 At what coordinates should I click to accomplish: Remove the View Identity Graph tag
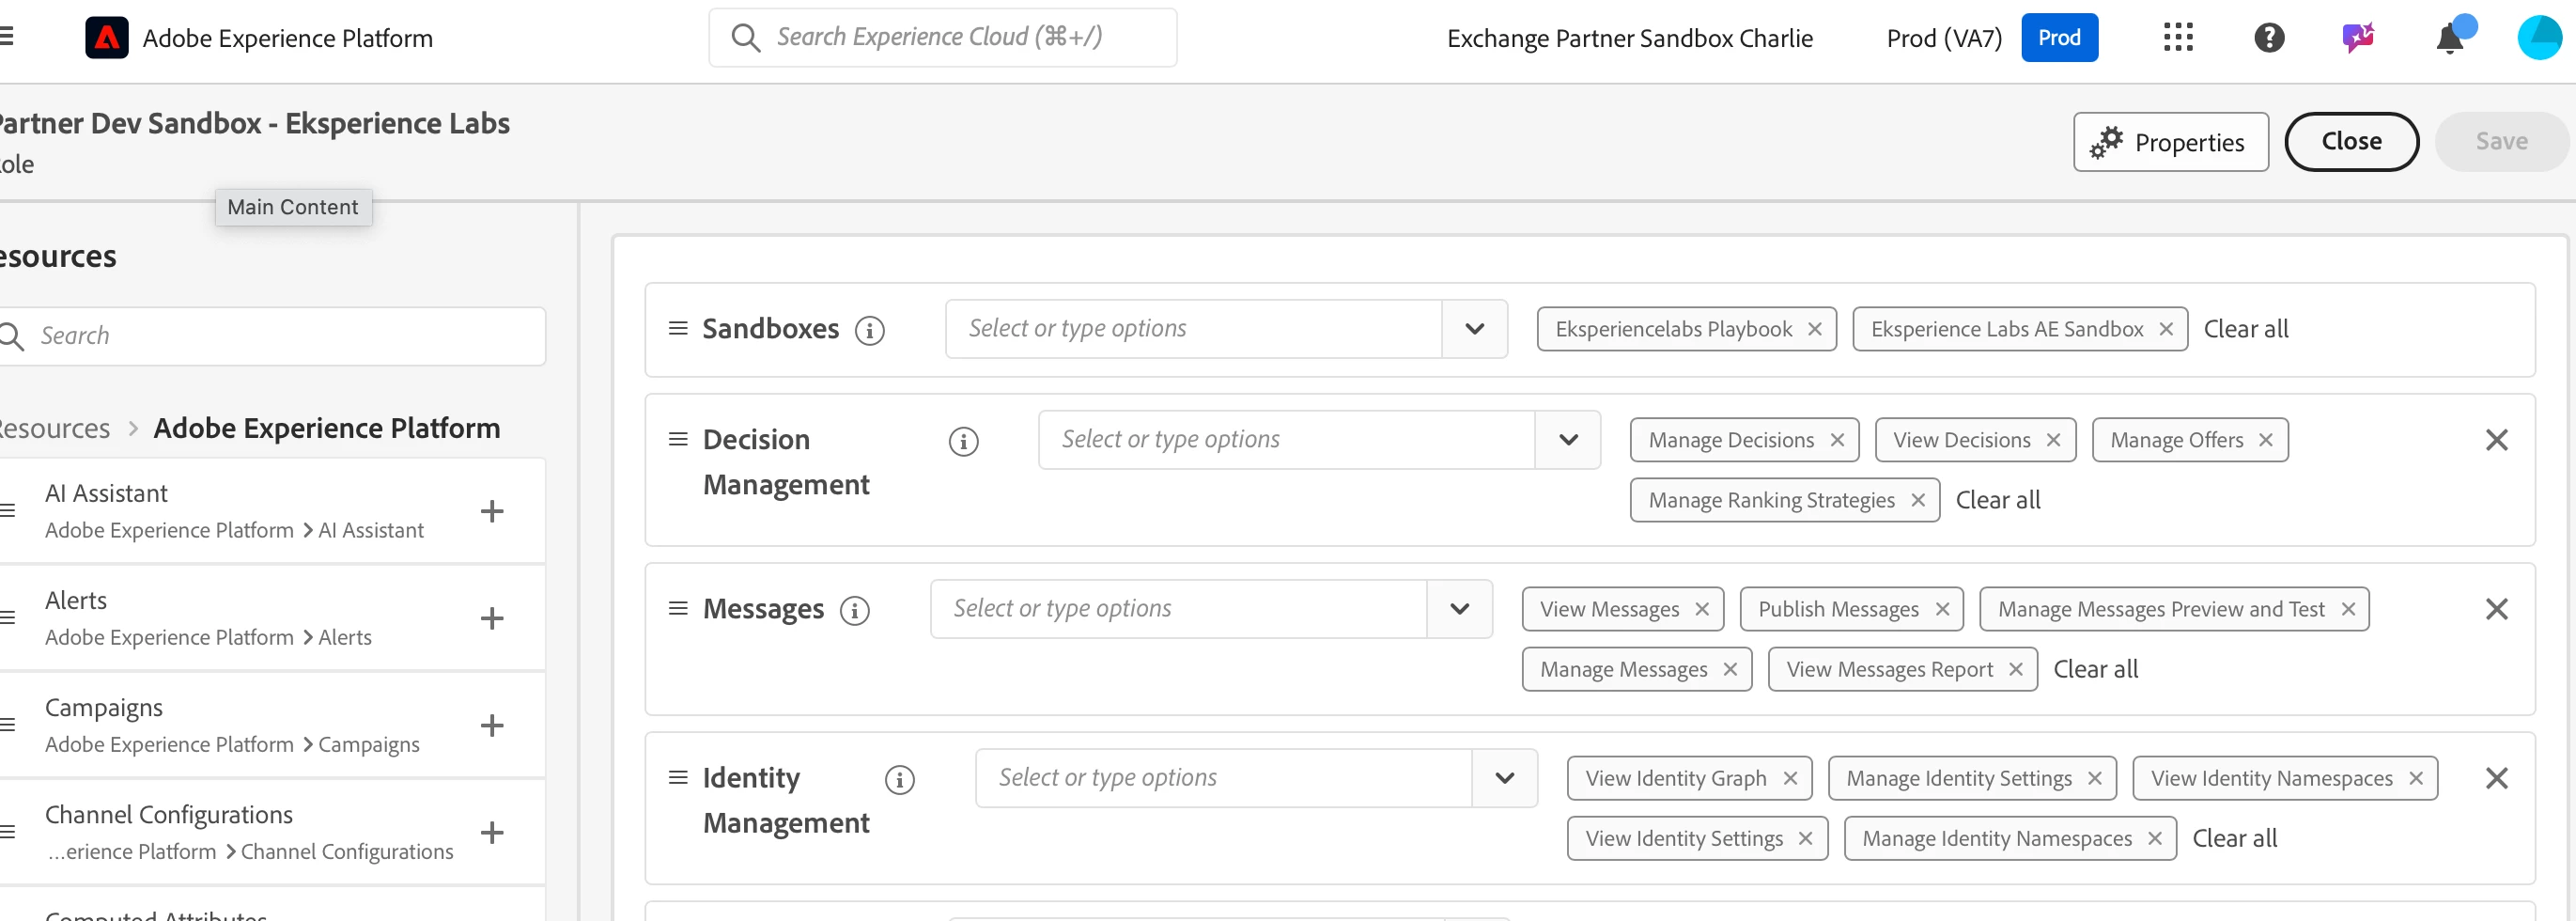pos(1790,778)
